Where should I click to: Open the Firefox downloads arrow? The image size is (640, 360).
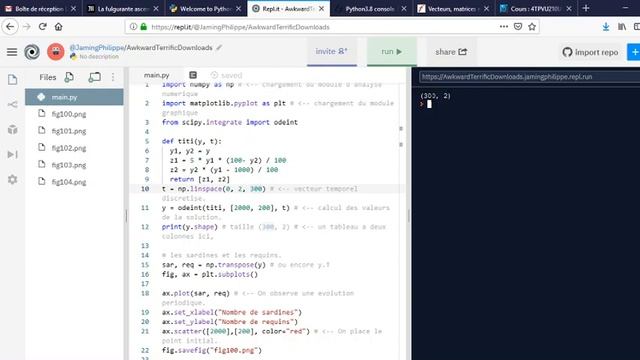[606, 27]
